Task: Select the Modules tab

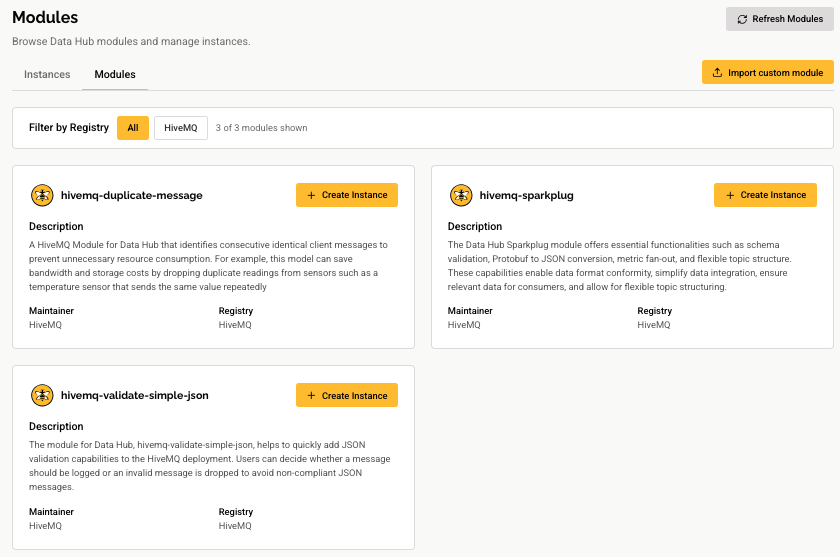Action: 115,74
